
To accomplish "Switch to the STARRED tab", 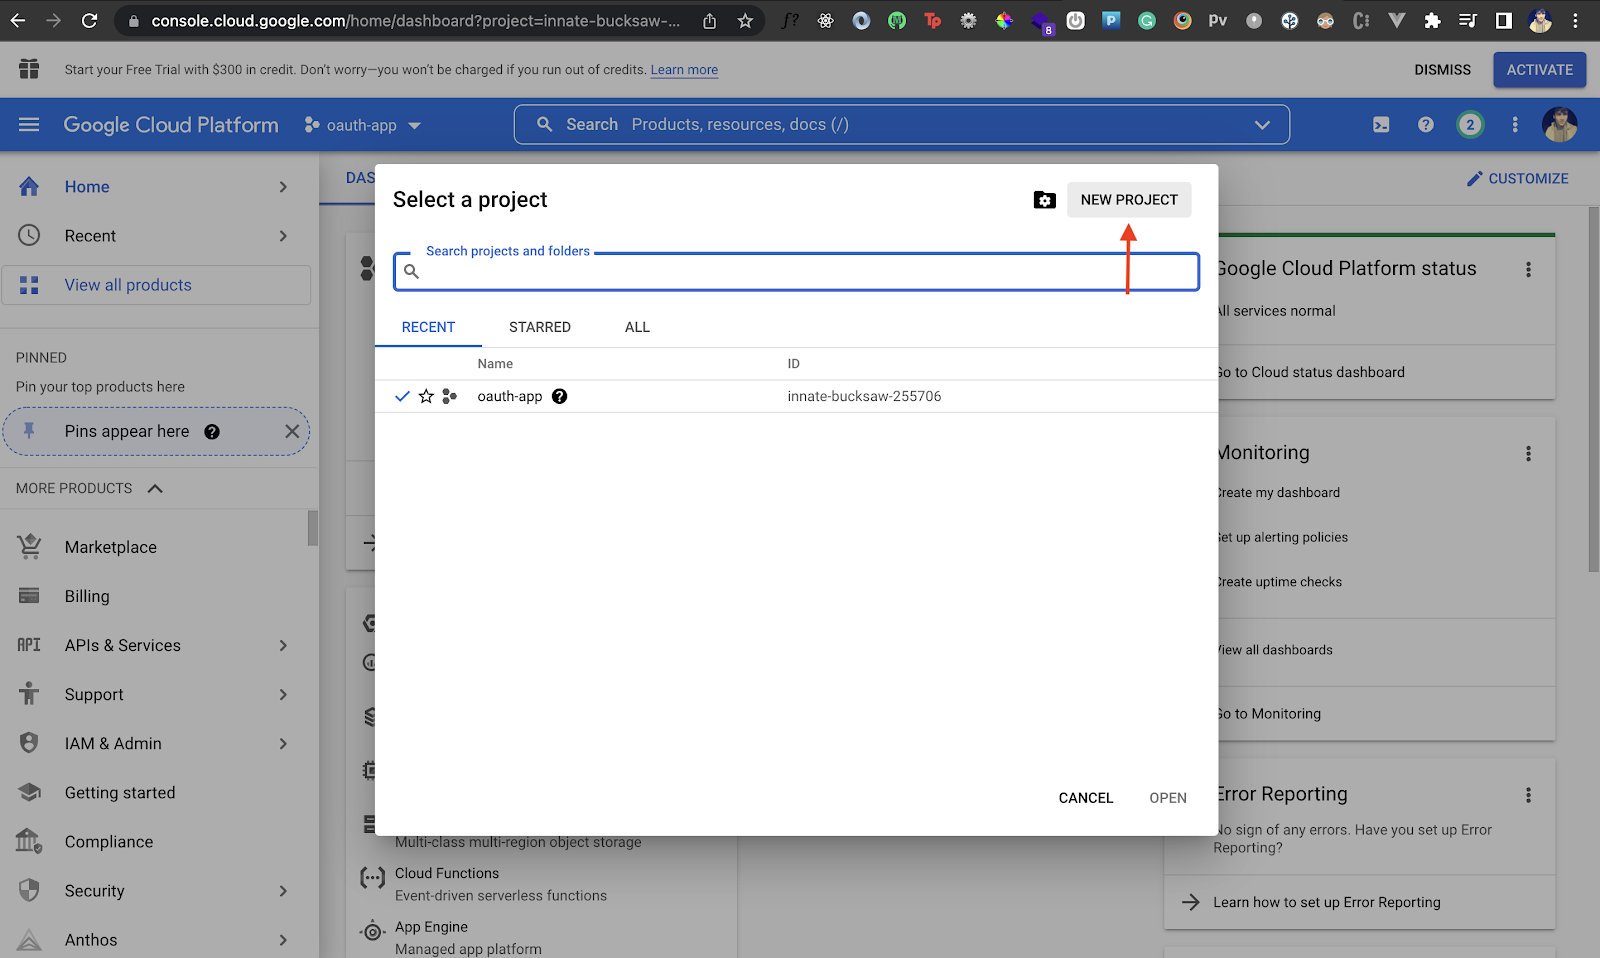I will click(x=540, y=327).
